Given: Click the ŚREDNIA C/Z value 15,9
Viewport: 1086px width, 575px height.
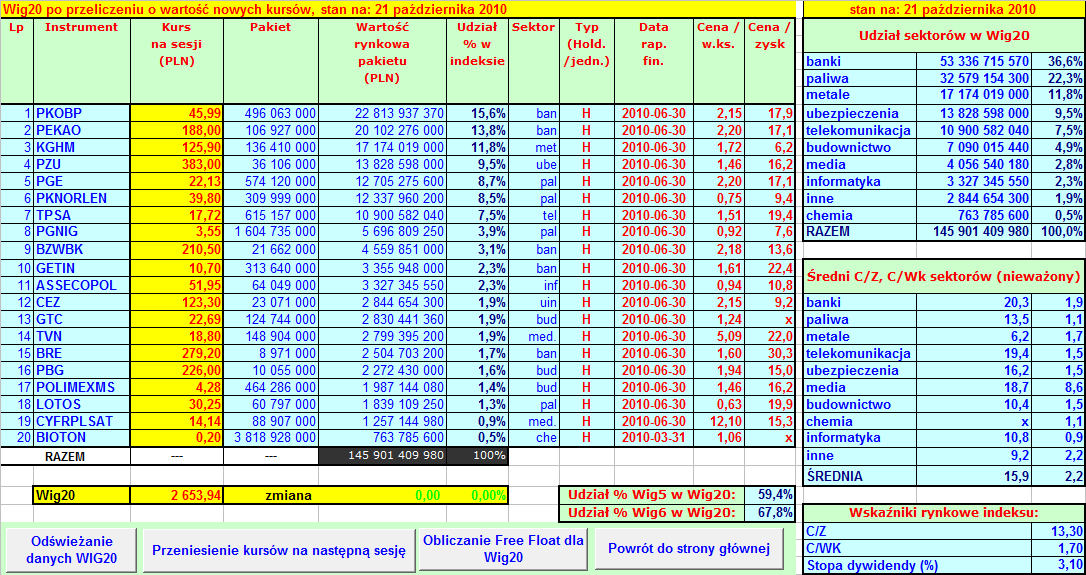Looking at the screenshot, I should [974, 476].
